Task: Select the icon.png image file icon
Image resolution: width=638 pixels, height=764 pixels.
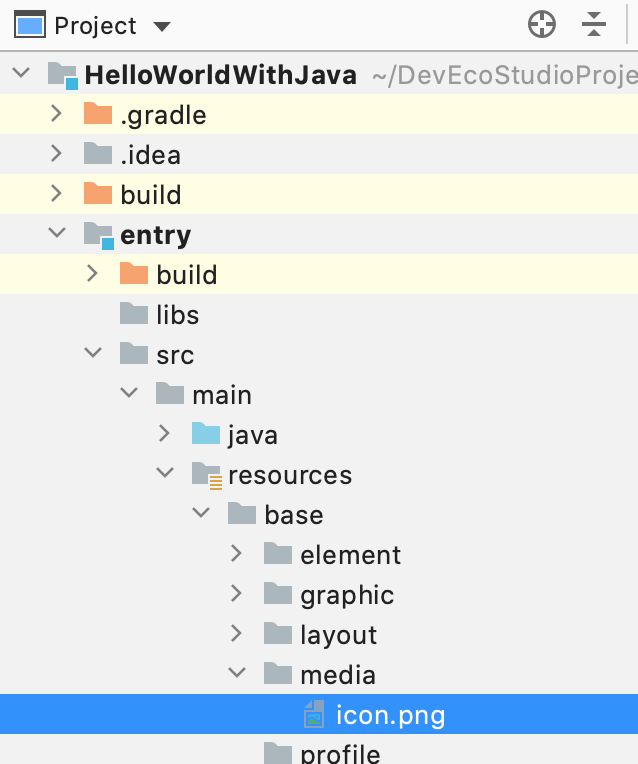Action: coord(314,714)
